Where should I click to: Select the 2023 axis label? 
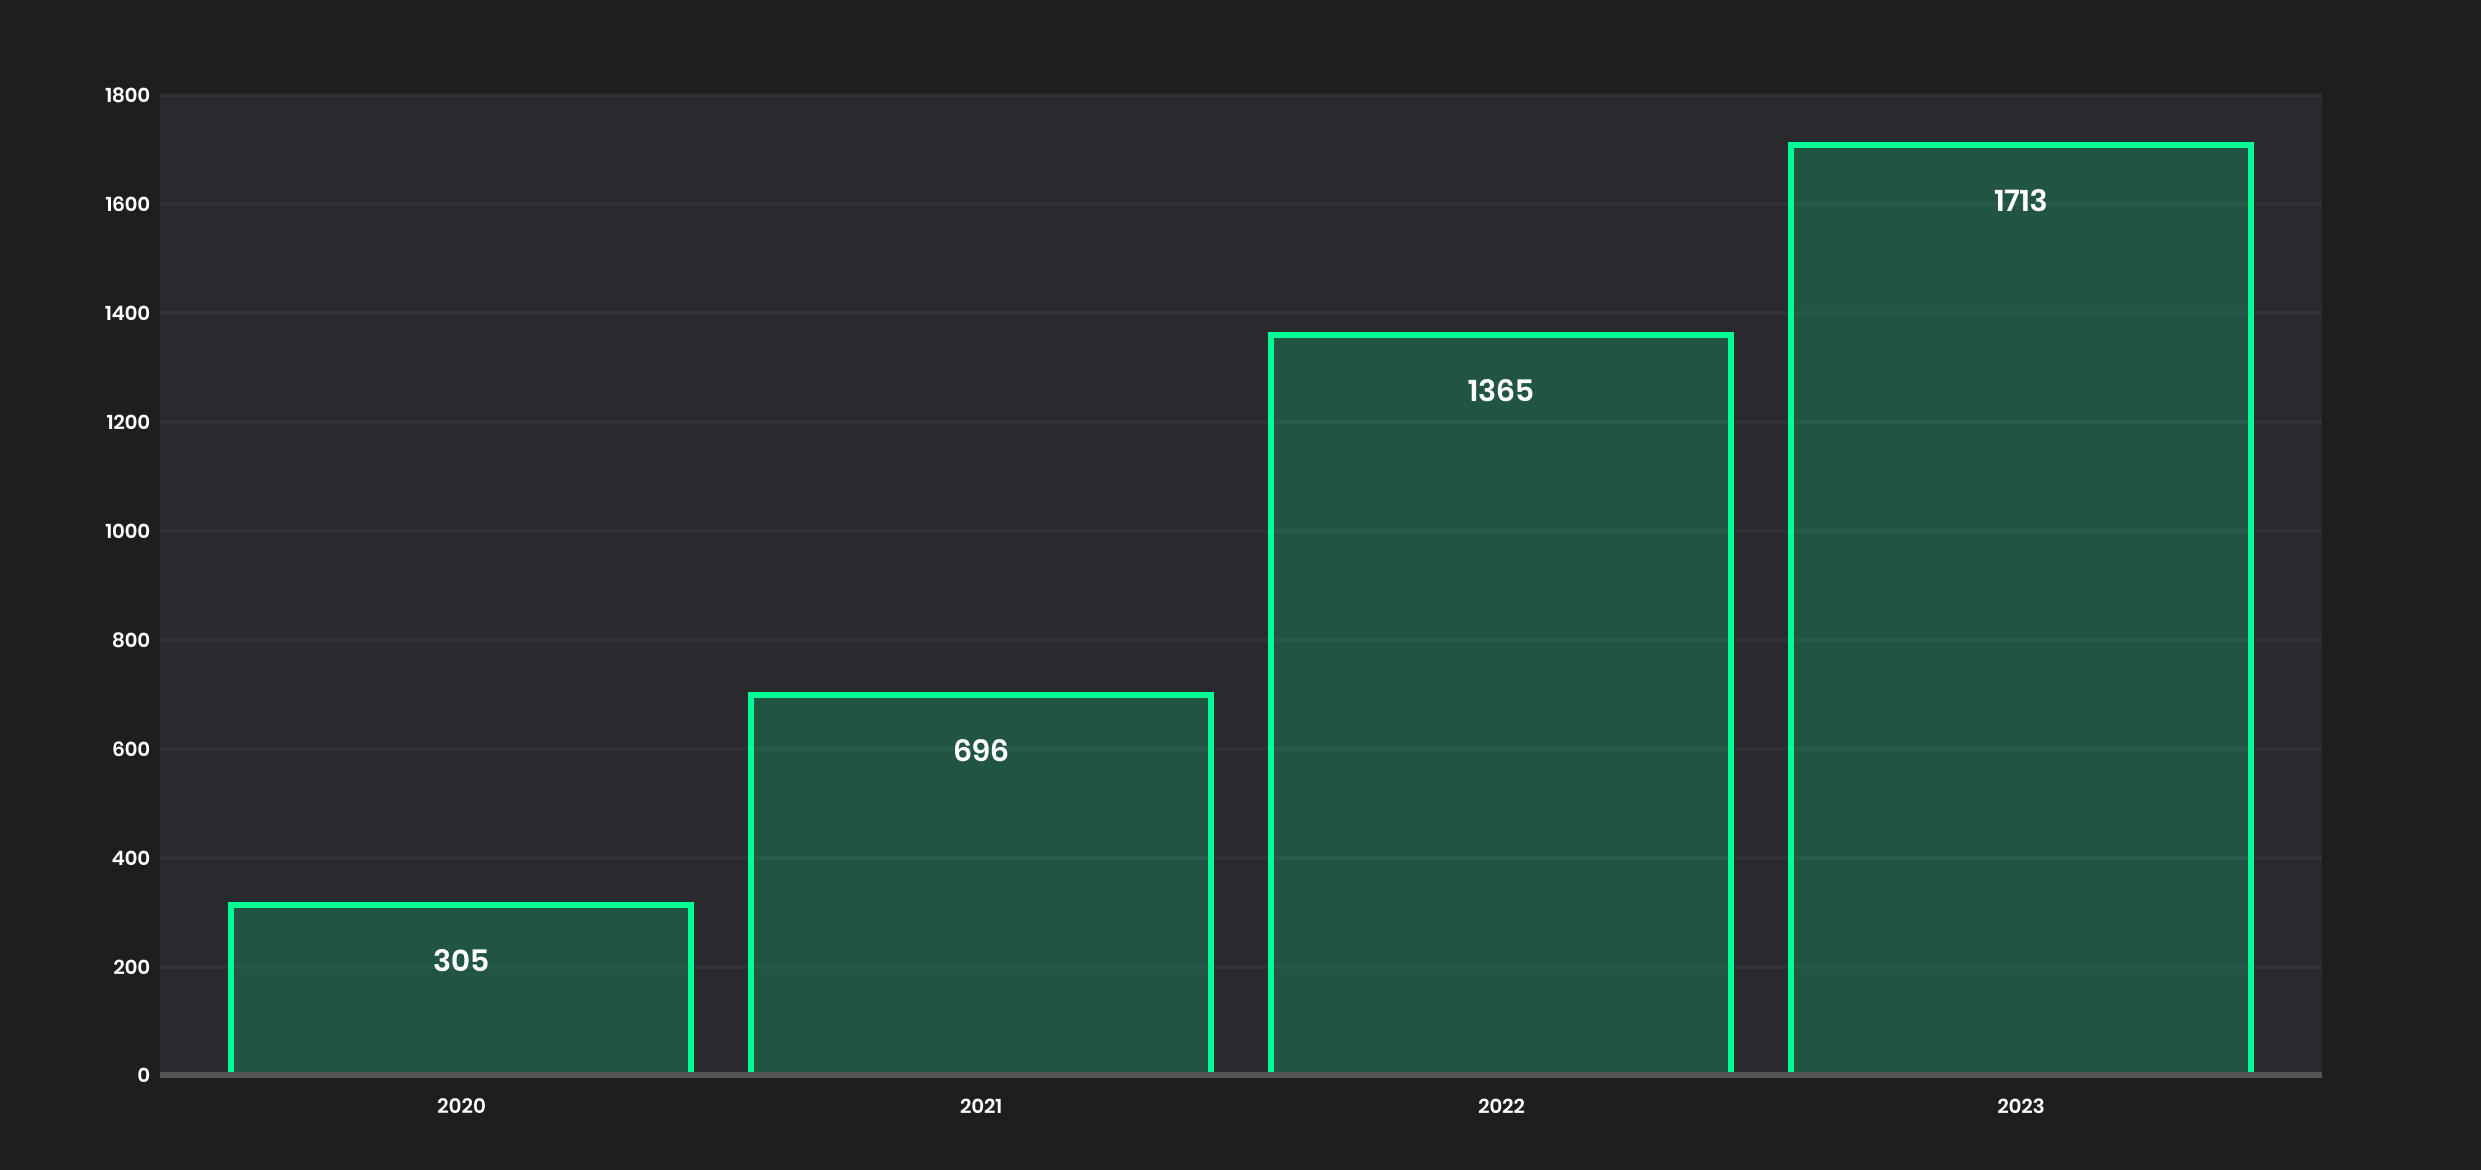click(x=2019, y=1106)
